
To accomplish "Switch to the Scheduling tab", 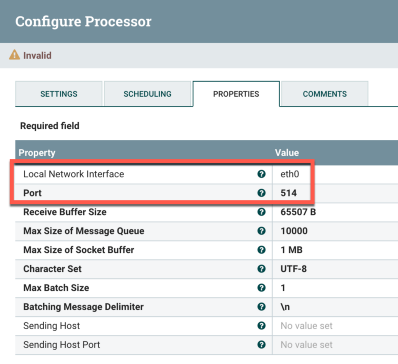I will pos(147,94).
